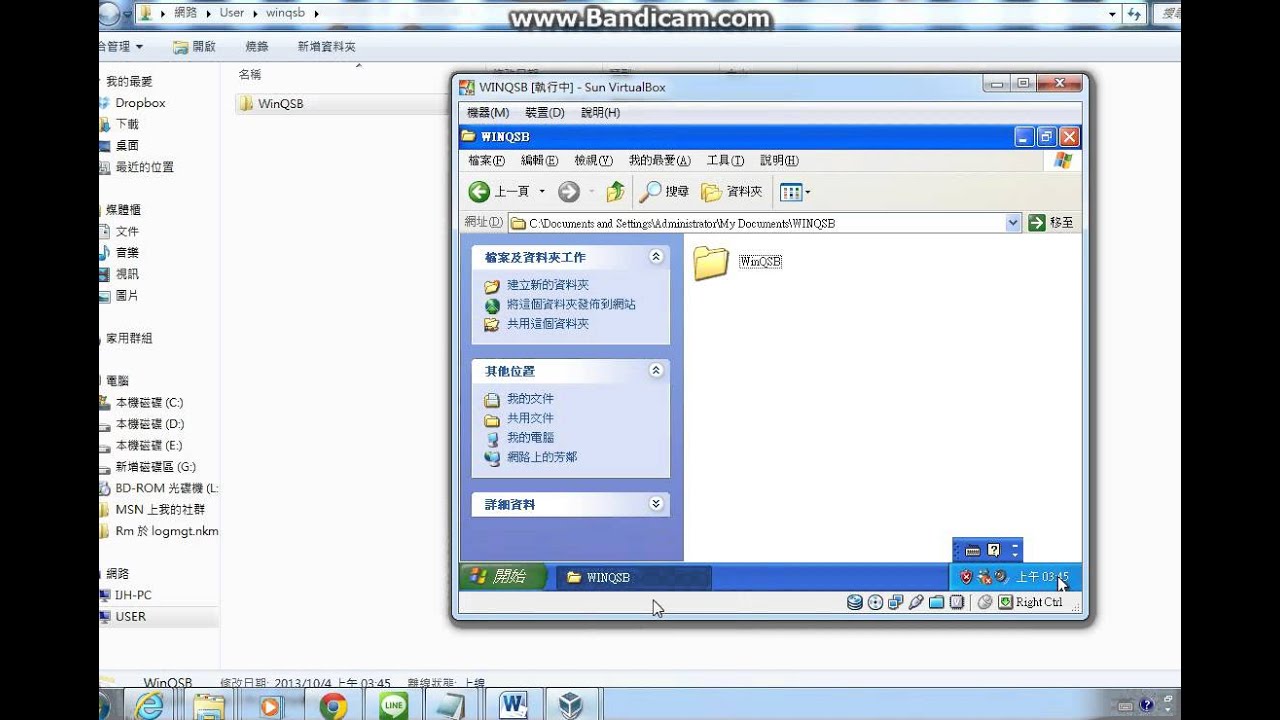Click the 建立新的資料夾 link
The width and height of the screenshot is (1280, 720).
coord(548,285)
